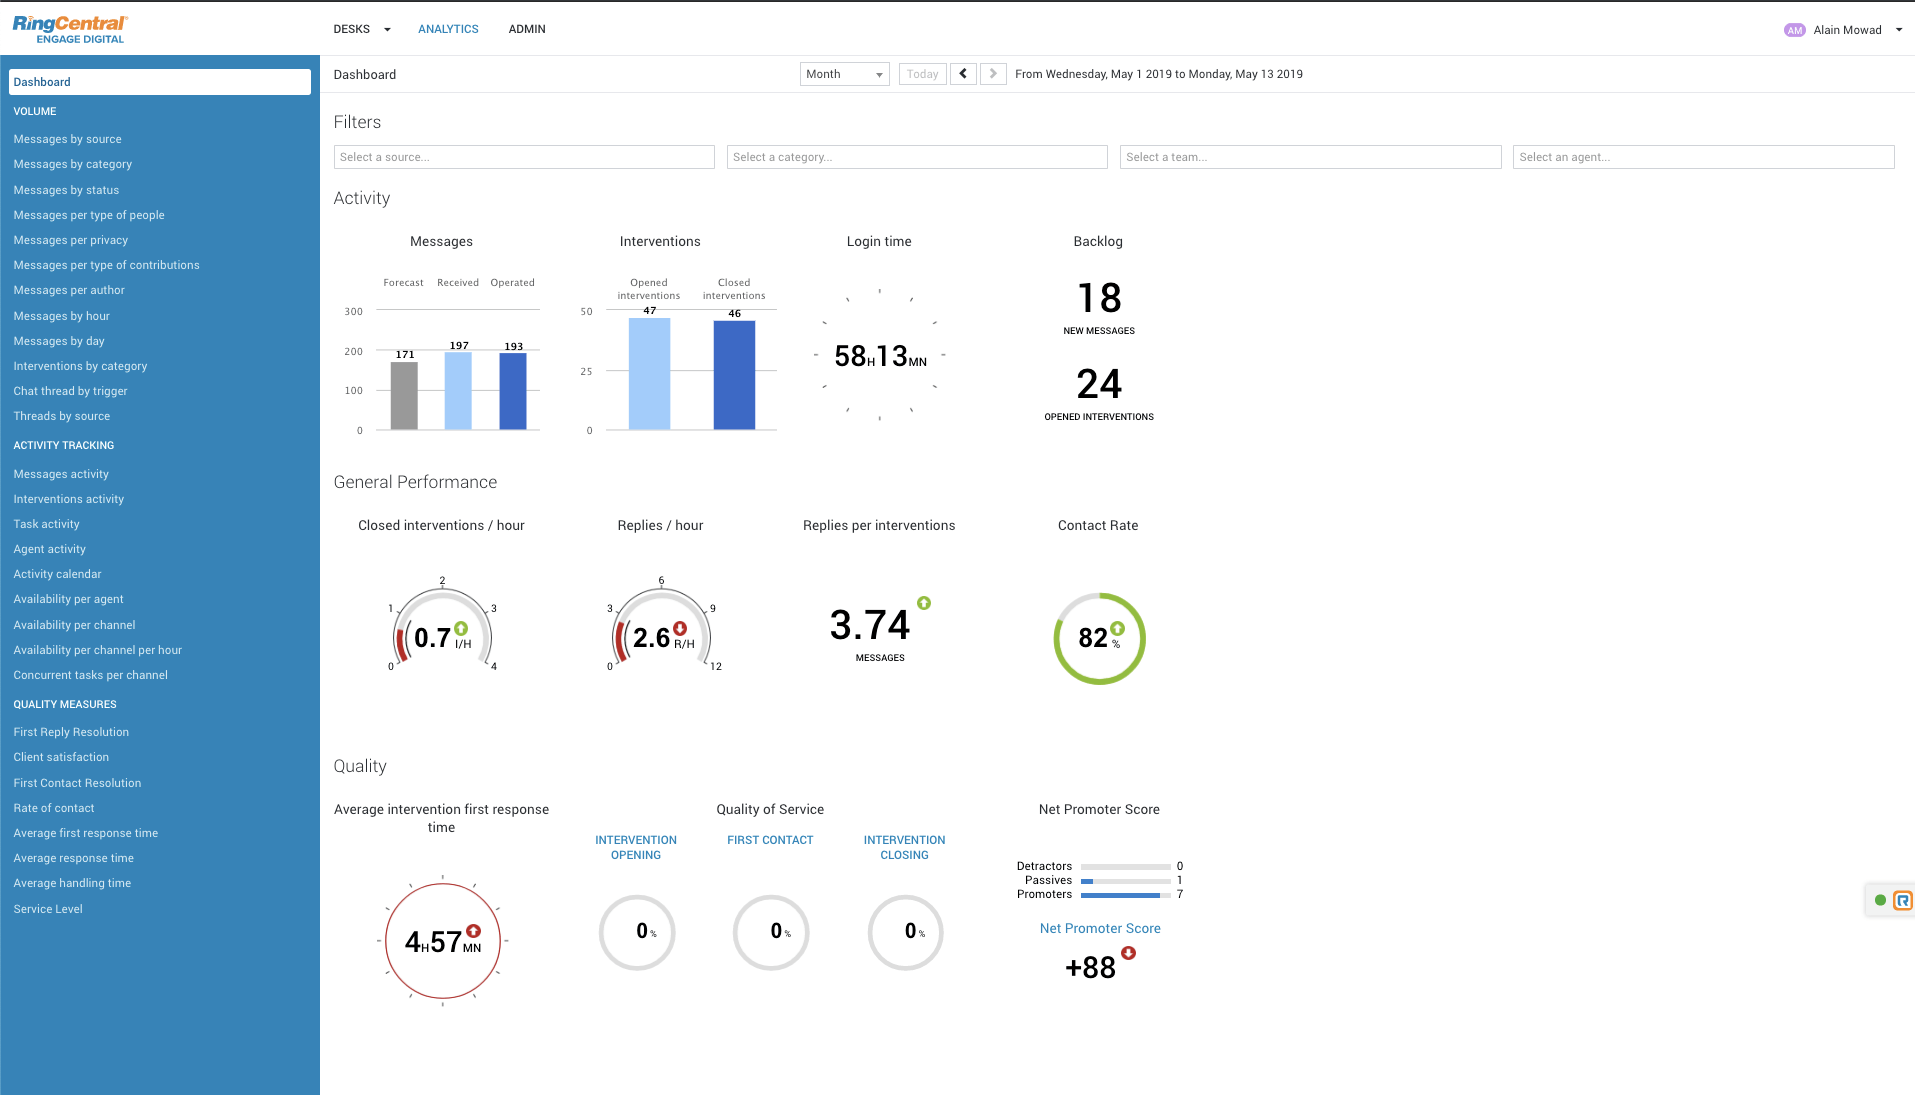
Task: Click the red trend arrow on Replies per hour
Action: [x=680, y=628]
